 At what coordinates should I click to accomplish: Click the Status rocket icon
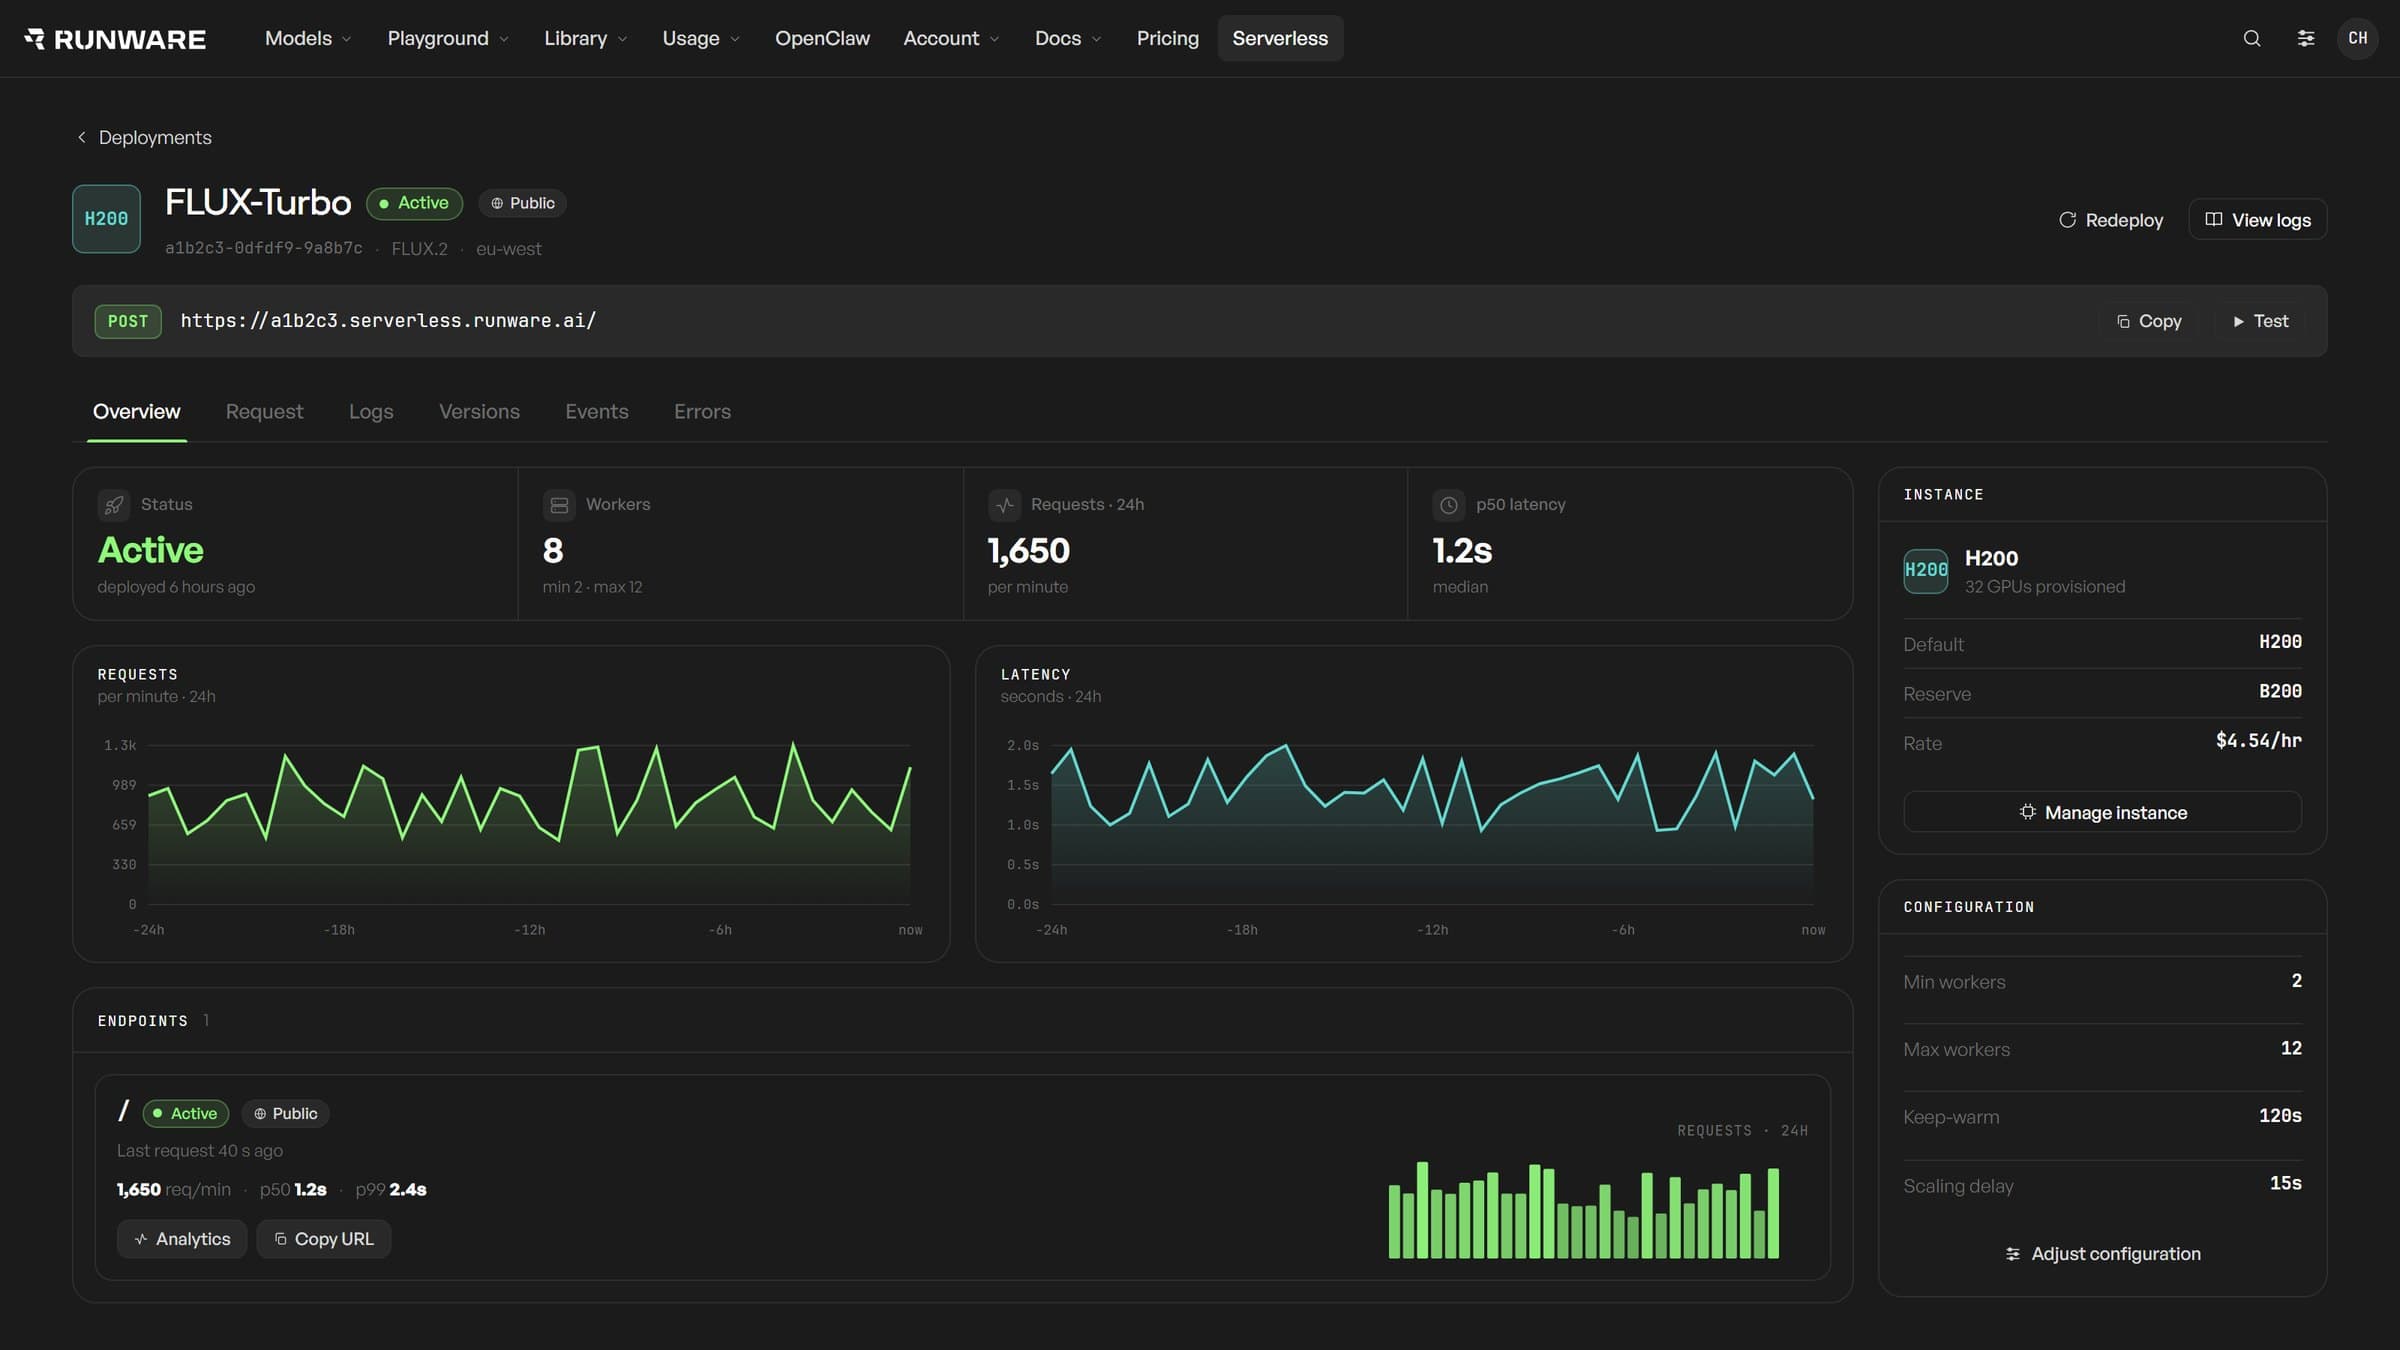[x=114, y=505]
